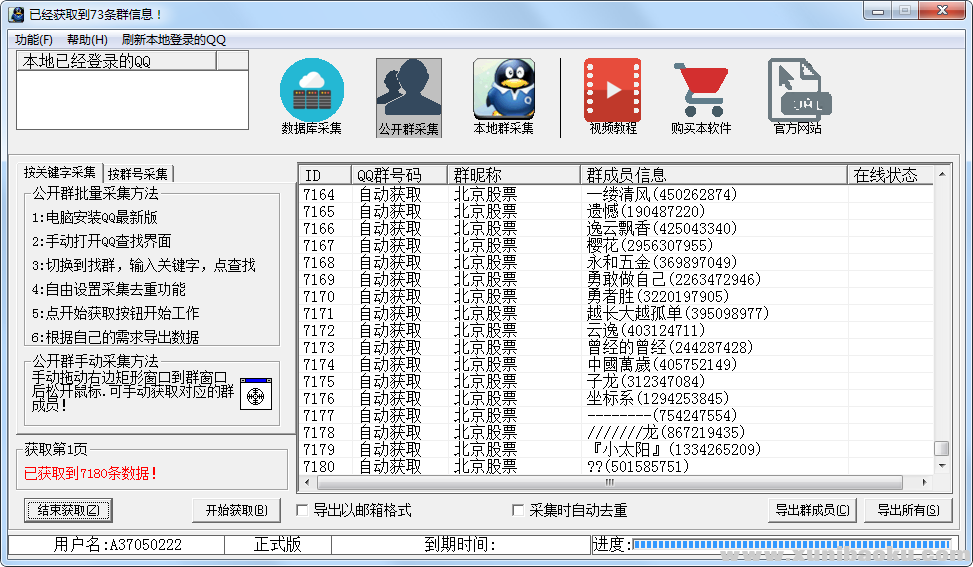Click the app icon in title bar
The height and width of the screenshot is (567, 973).
click(16, 13)
